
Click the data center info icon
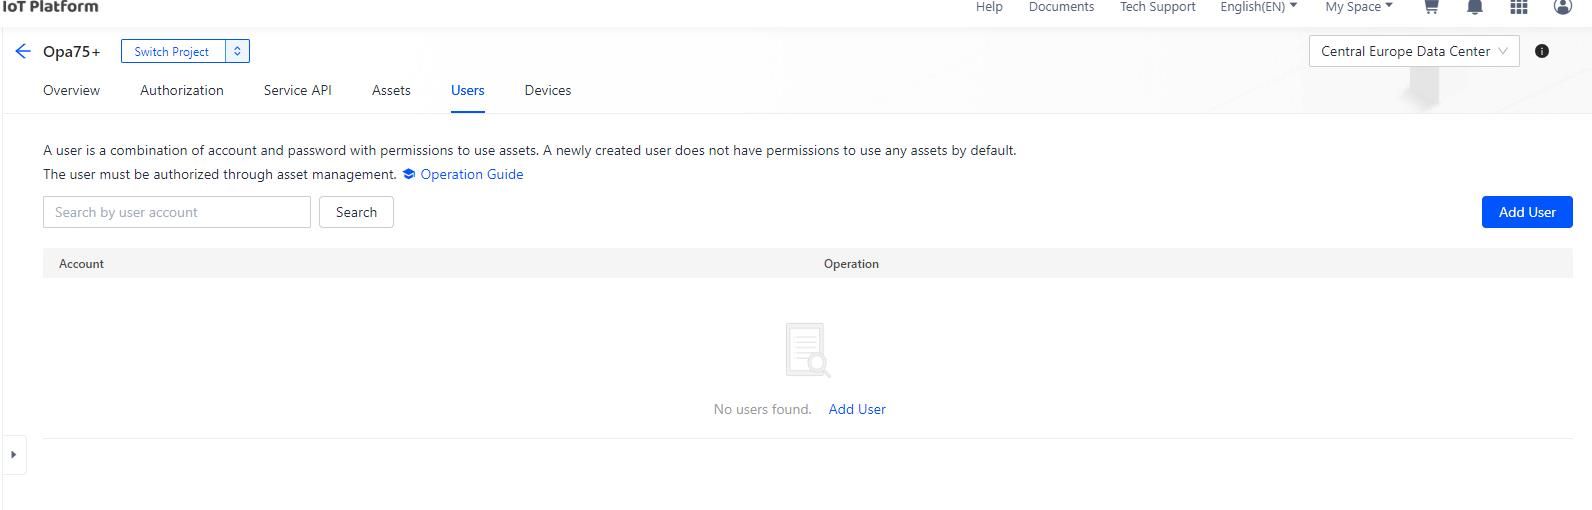(1542, 51)
